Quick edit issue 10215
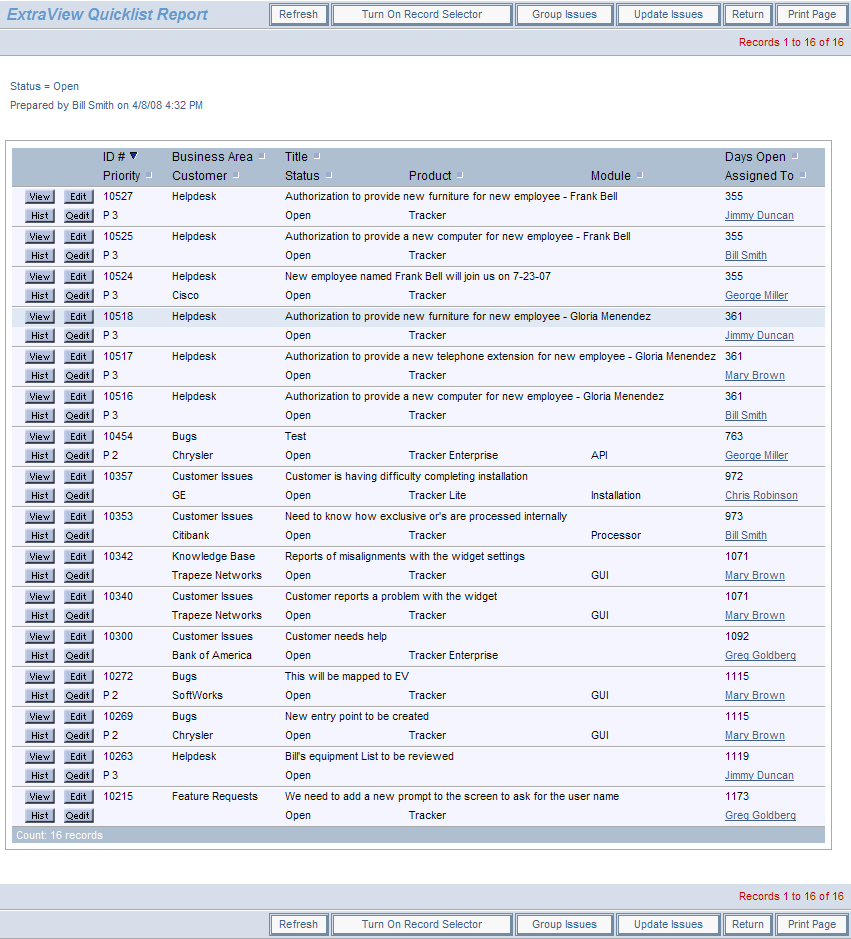The height and width of the screenshot is (939, 851). click(x=78, y=816)
